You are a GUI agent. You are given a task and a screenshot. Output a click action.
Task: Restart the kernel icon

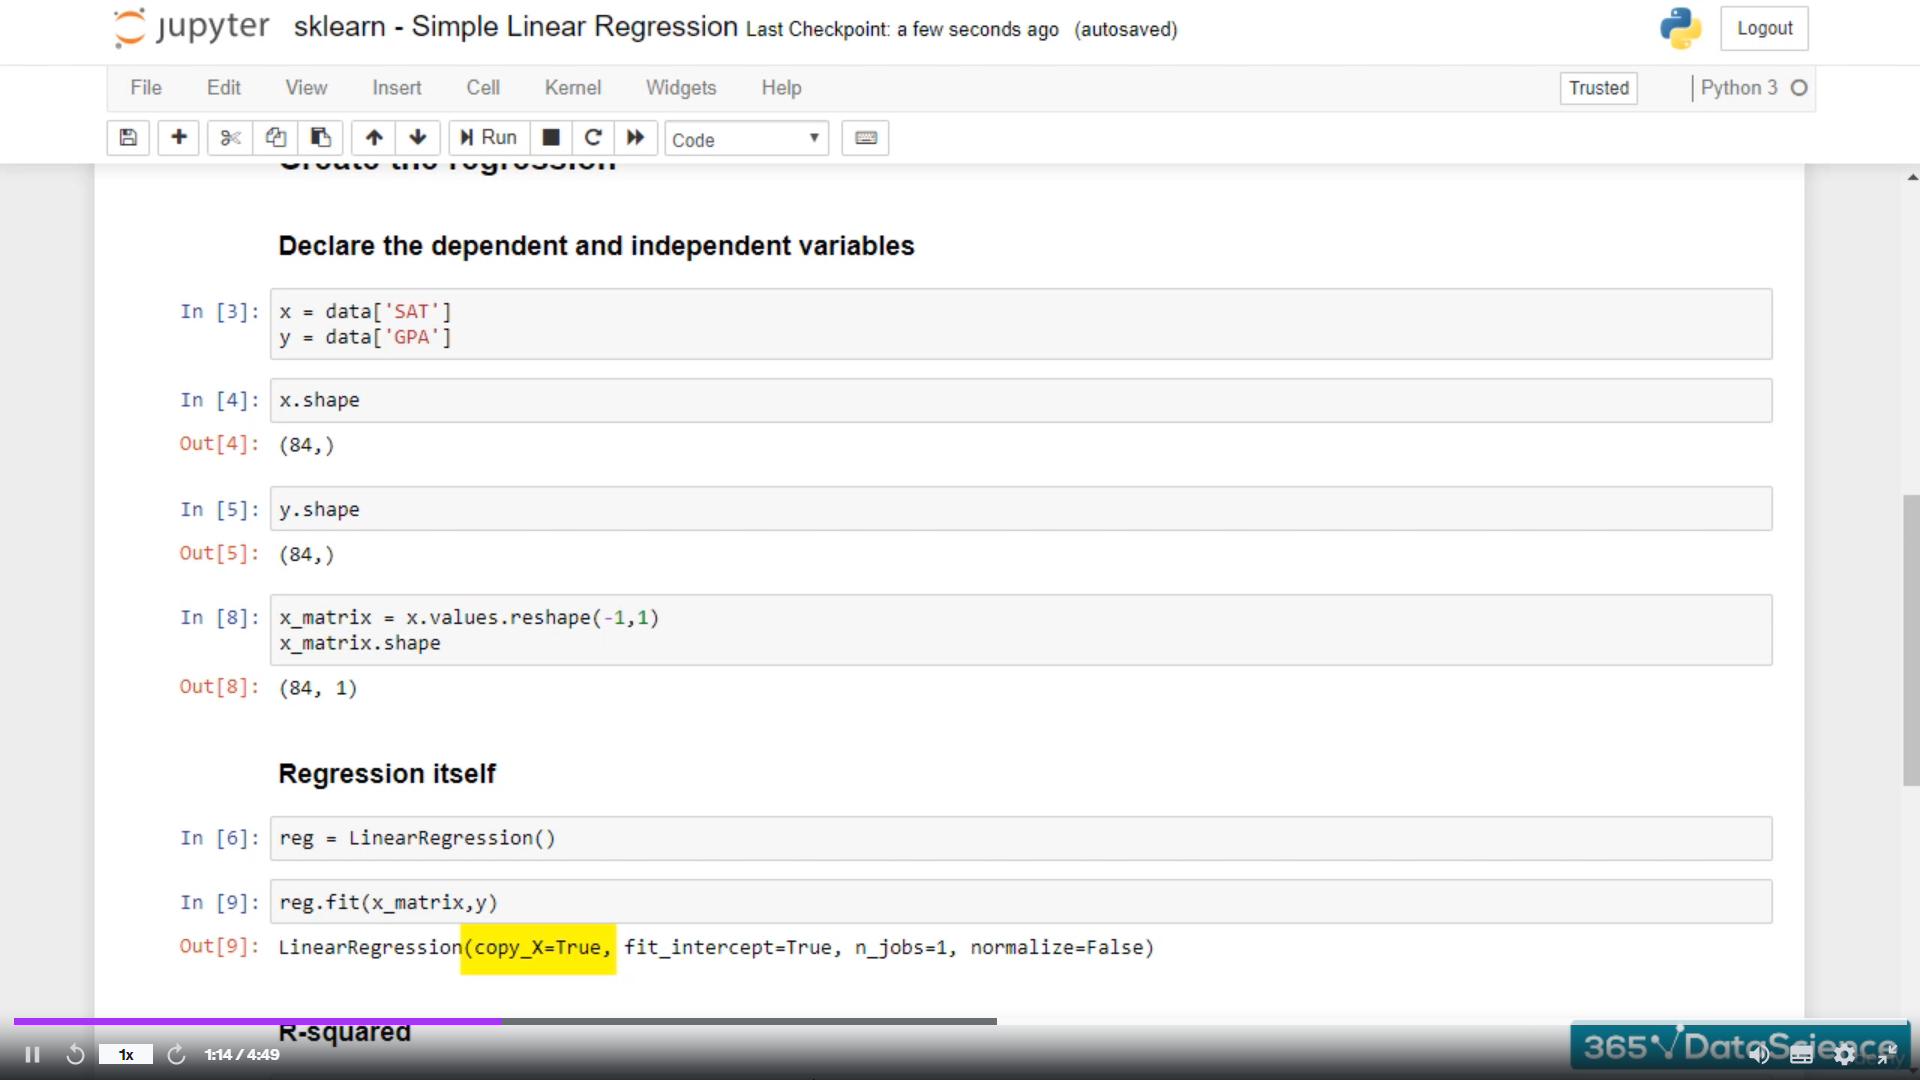(x=593, y=138)
